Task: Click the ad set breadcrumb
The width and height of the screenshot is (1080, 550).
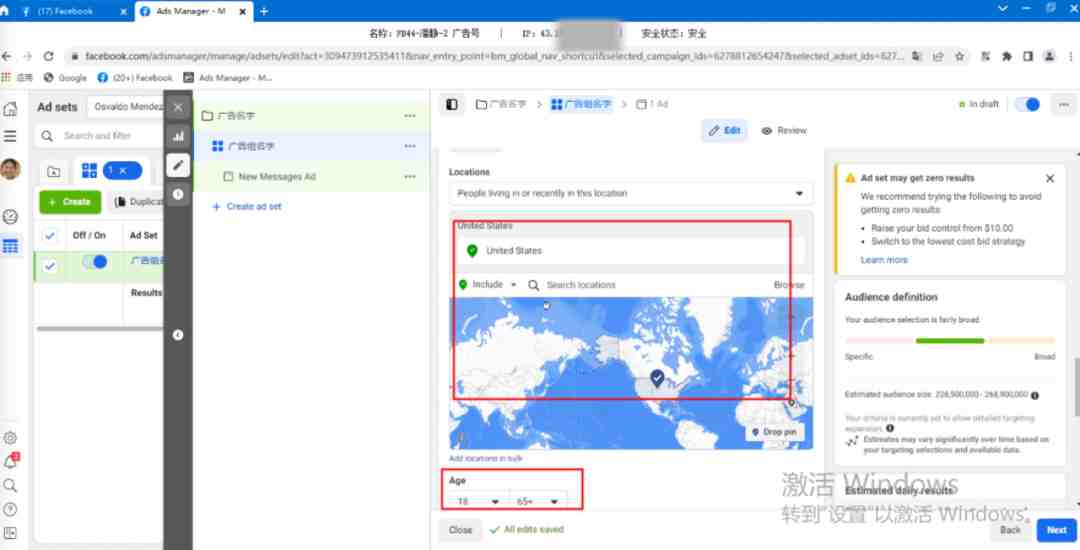Action: (581, 105)
